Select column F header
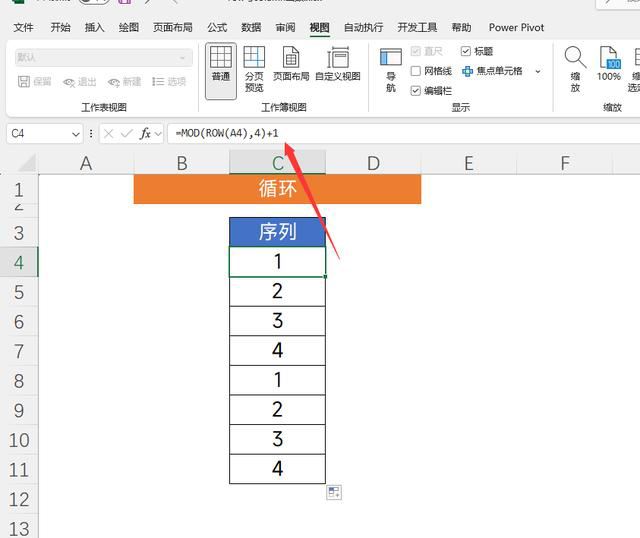Screen dimensions: 640x538 [x=565, y=163]
